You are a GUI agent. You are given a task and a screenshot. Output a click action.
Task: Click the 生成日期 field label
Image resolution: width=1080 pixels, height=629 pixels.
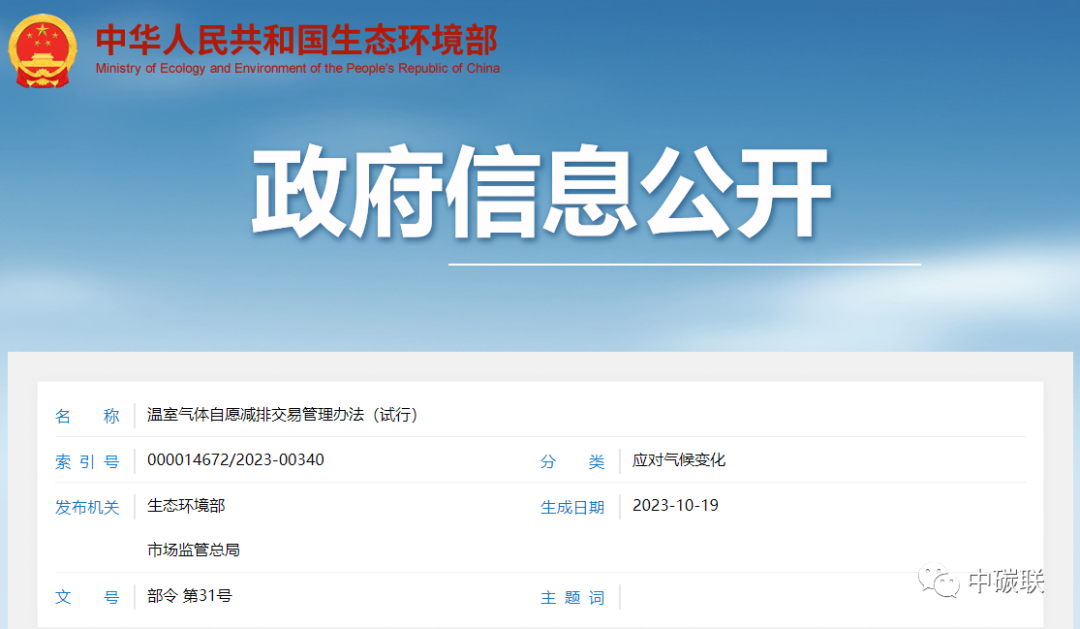click(x=572, y=508)
